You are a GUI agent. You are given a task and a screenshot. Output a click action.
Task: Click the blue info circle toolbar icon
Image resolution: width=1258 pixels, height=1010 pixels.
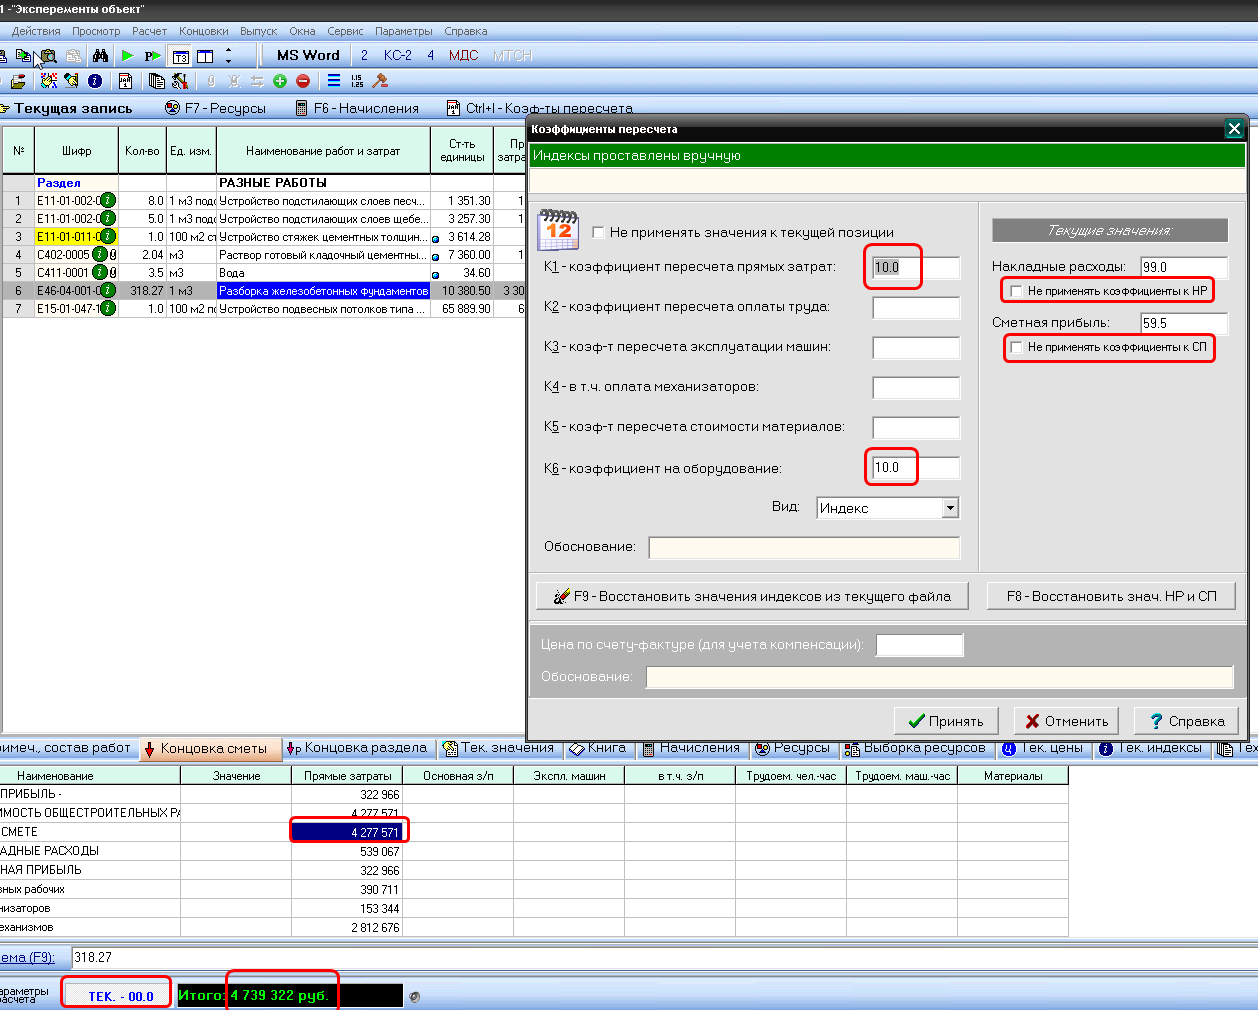95,81
